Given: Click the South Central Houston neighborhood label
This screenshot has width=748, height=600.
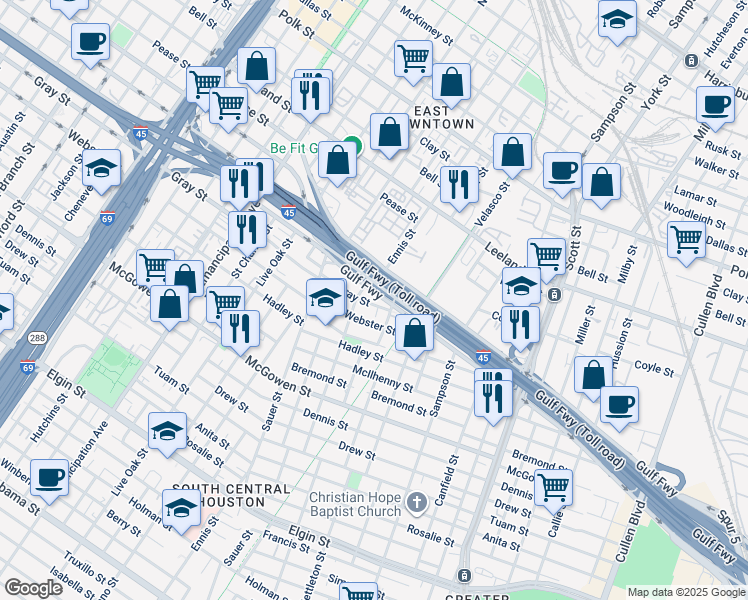Looking at the screenshot, I should pos(231,496).
